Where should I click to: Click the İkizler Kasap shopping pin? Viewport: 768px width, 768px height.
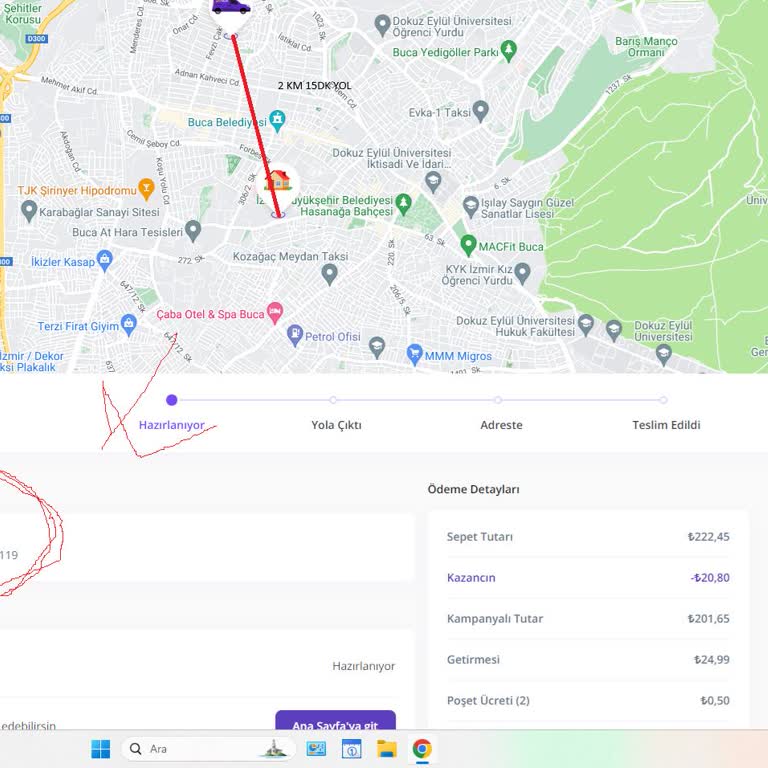click(105, 261)
